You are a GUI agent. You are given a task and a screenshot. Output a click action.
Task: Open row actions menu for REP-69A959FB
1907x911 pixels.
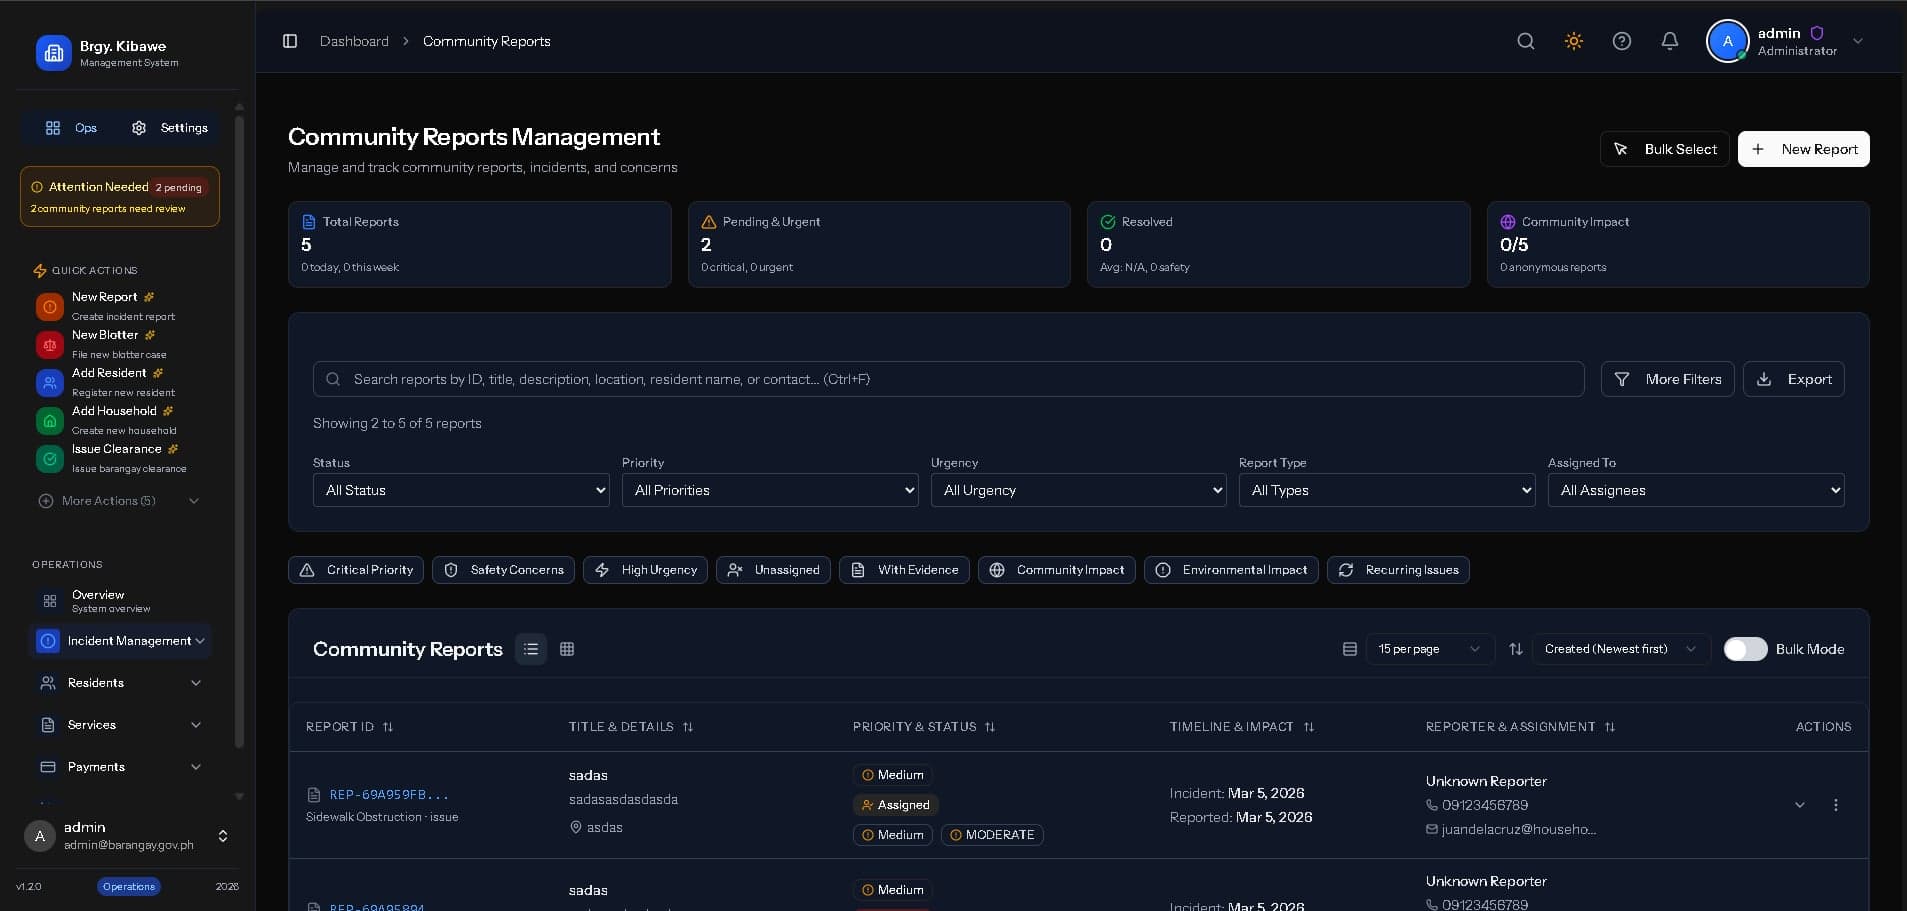point(1835,805)
